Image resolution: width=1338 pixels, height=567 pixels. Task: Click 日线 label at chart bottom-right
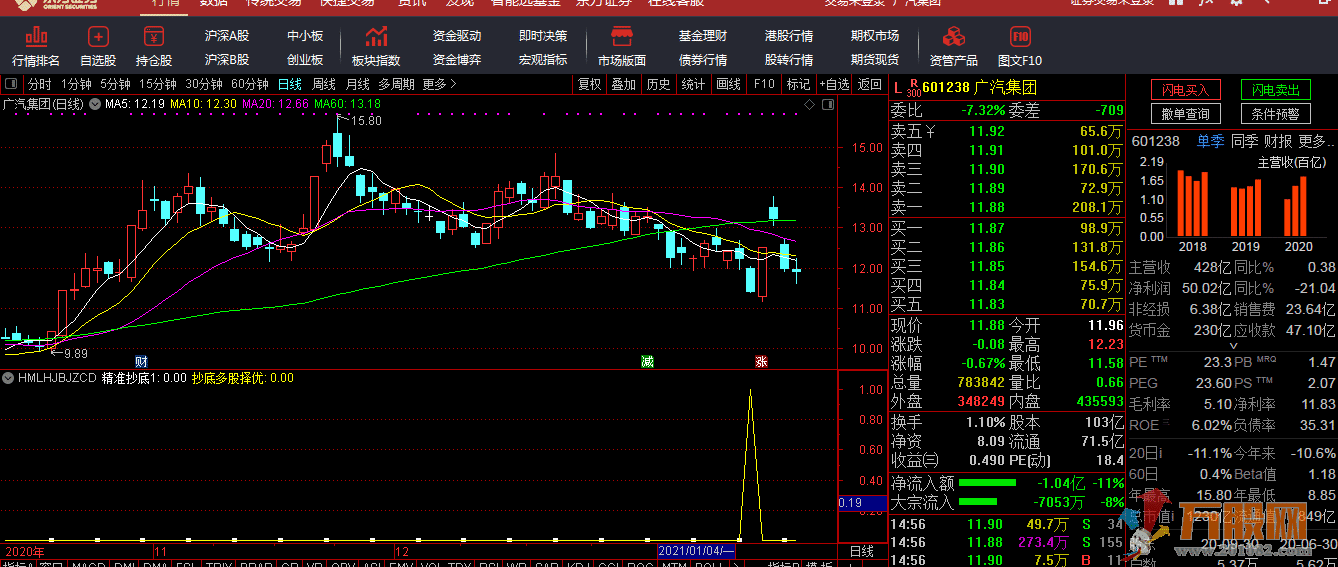point(861,551)
